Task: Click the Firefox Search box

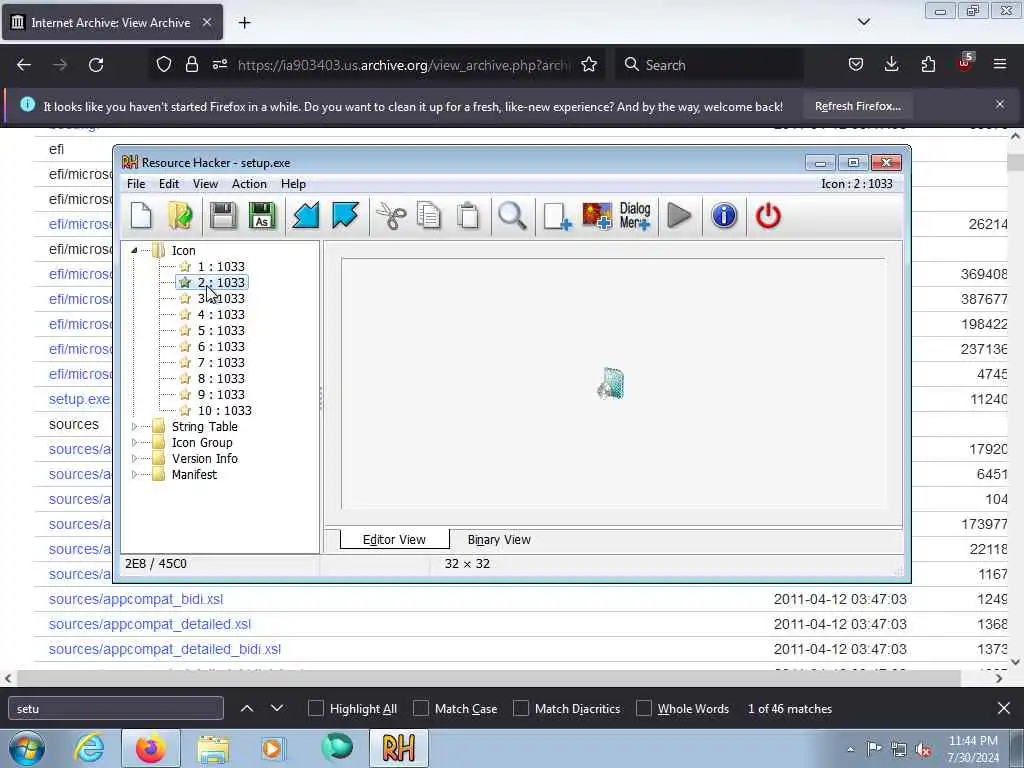Action: tap(710, 65)
